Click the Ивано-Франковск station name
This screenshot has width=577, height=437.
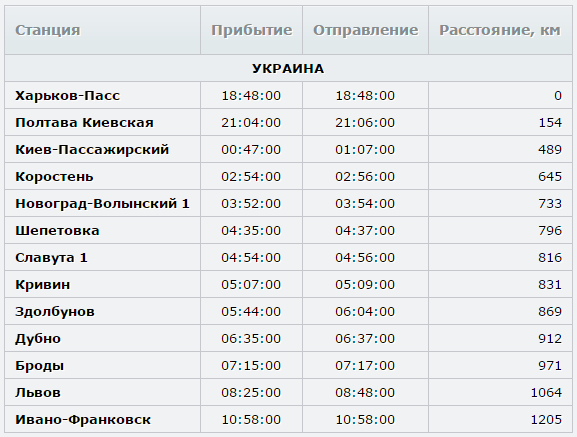pyautogui.click(x=83, y=420)
